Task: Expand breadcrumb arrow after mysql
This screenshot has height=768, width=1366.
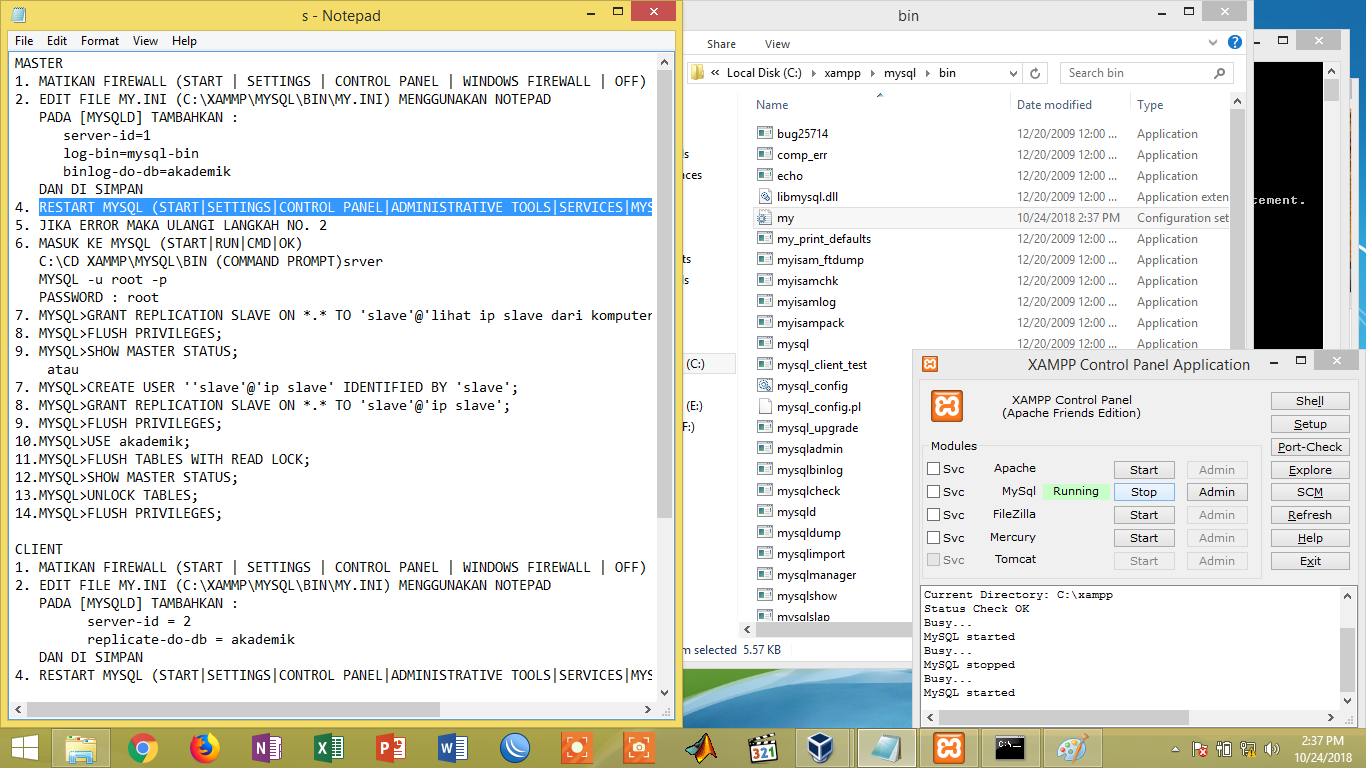Action: click(928, 73)
